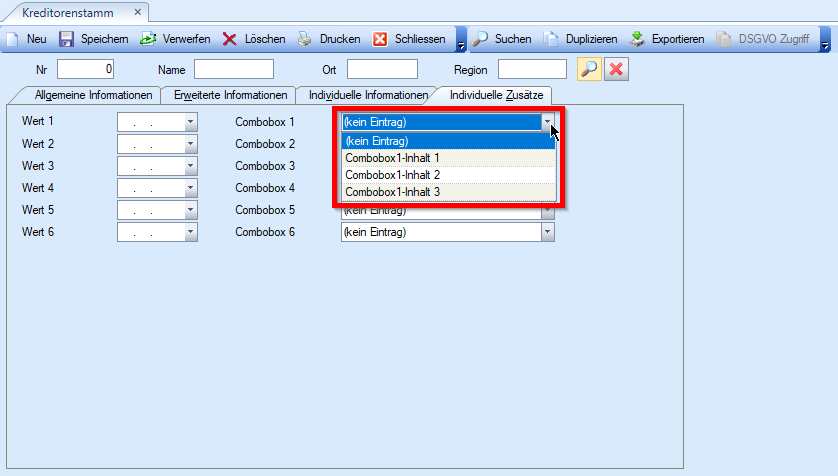
Task: Close the Kreditorenstamm tab
Action: click(137, 12)
